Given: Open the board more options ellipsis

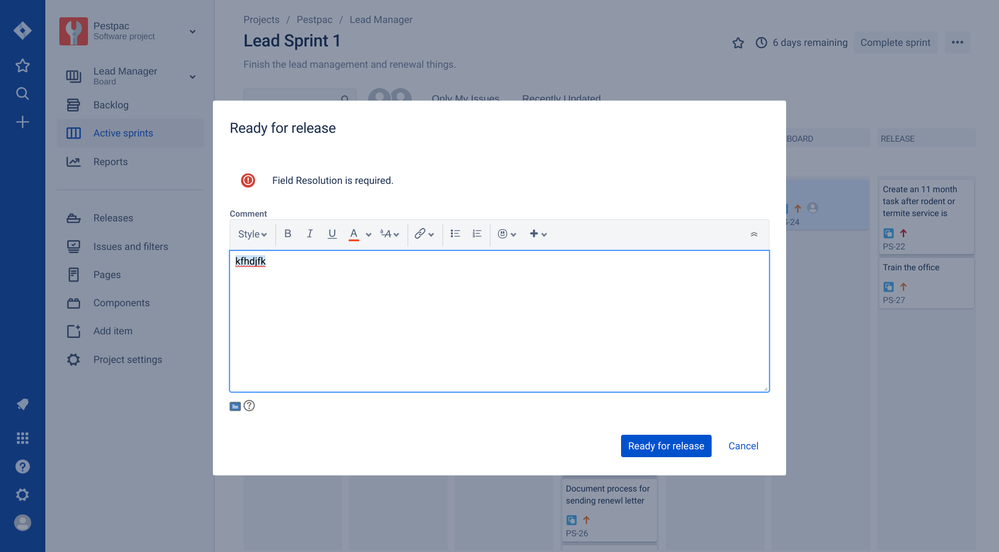Looking at the screenshot, I should (957, 43).
